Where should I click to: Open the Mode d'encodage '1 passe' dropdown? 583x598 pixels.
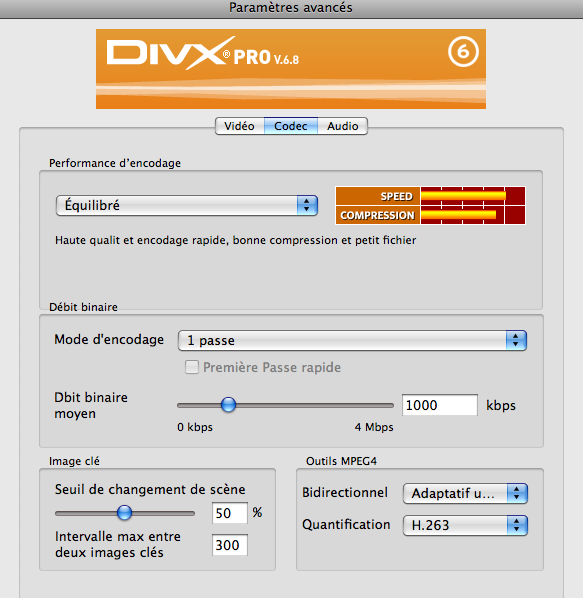(352, 340)
